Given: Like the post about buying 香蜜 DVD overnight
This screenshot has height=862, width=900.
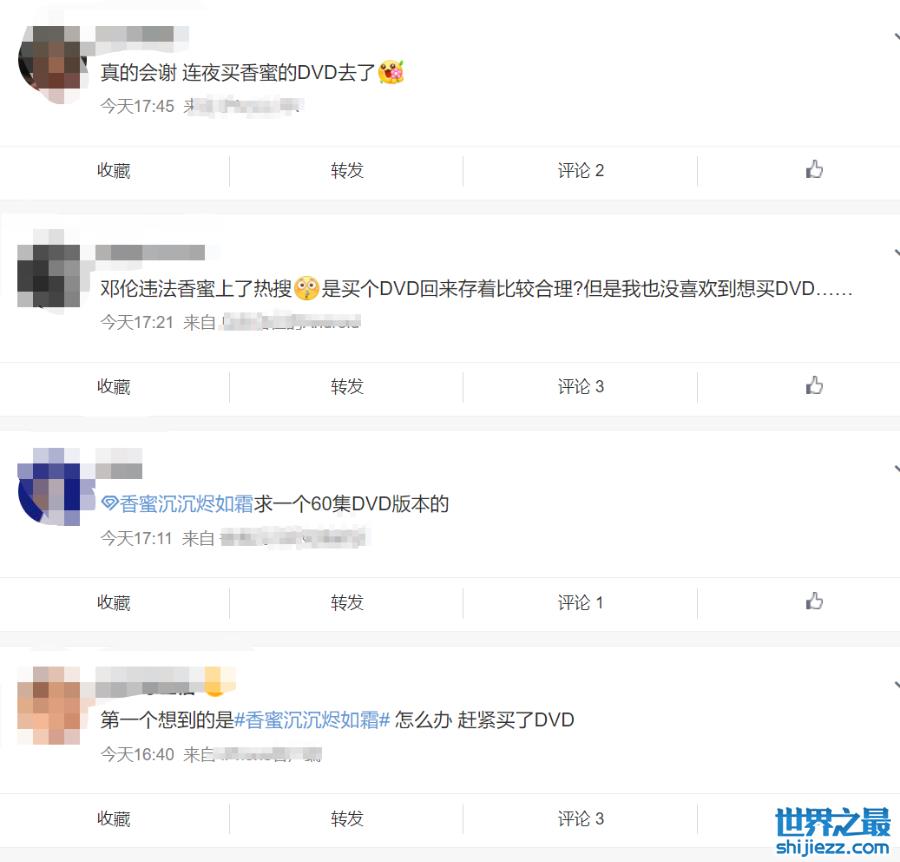Looking at the screenshot, I should [x=814, y=169].
